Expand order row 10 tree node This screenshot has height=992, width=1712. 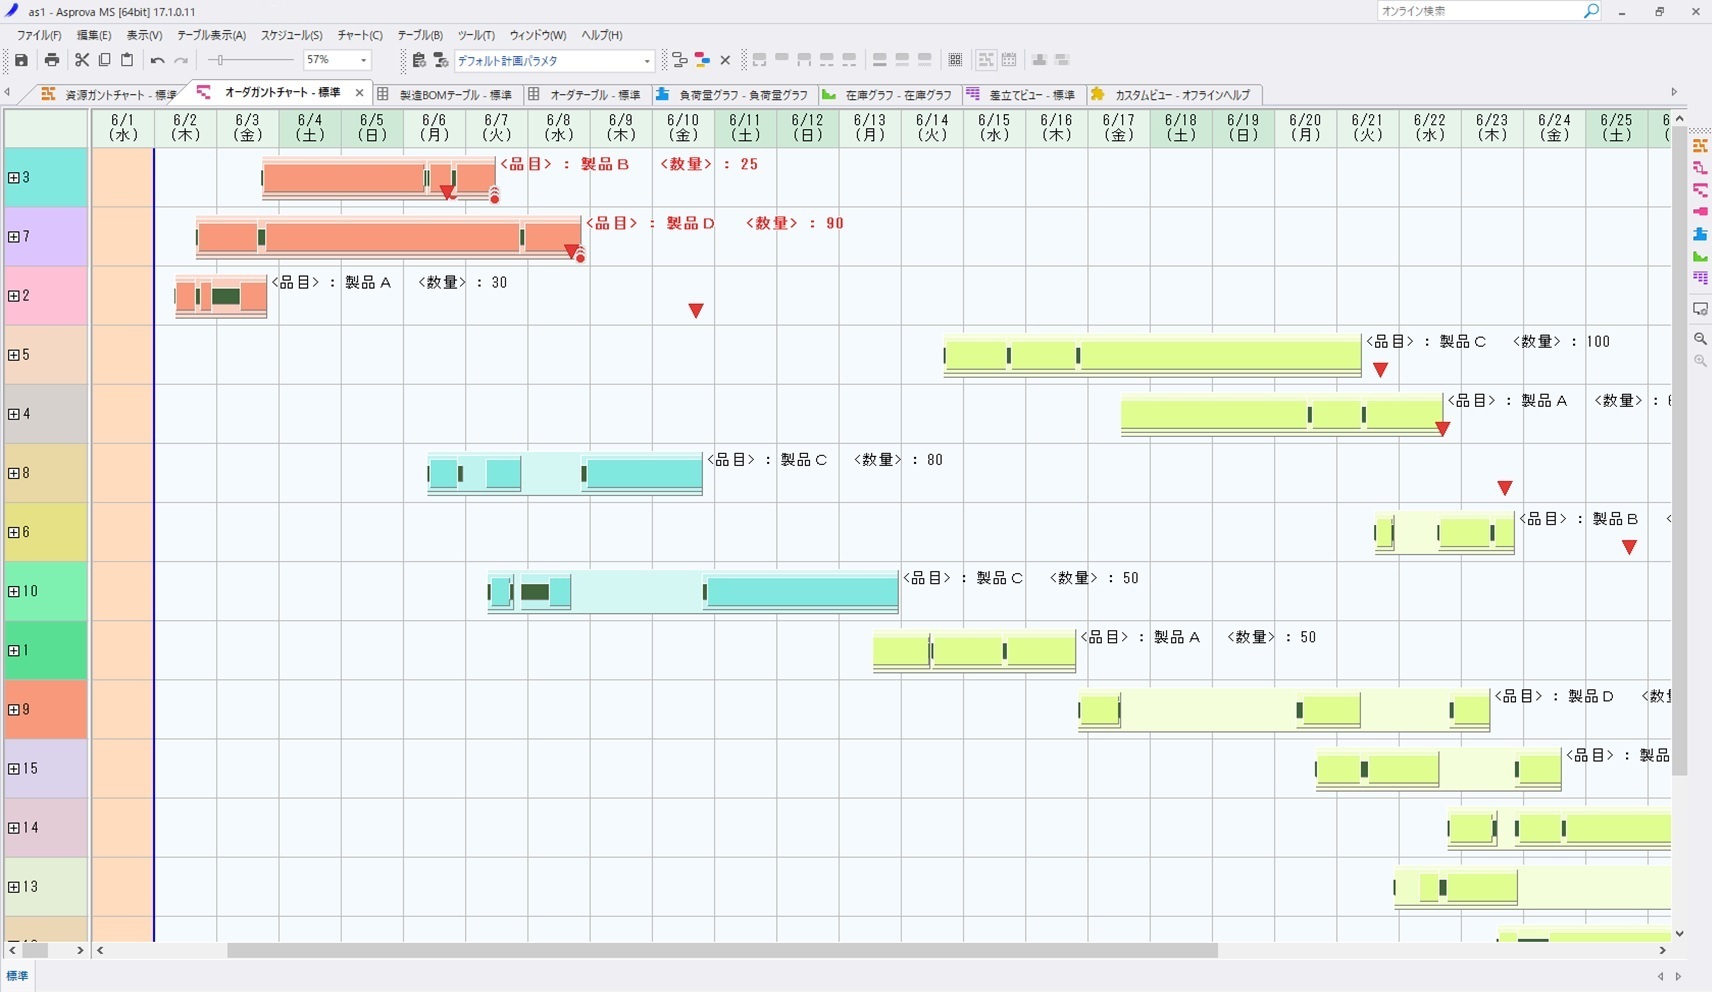click(x=14, y=592)
